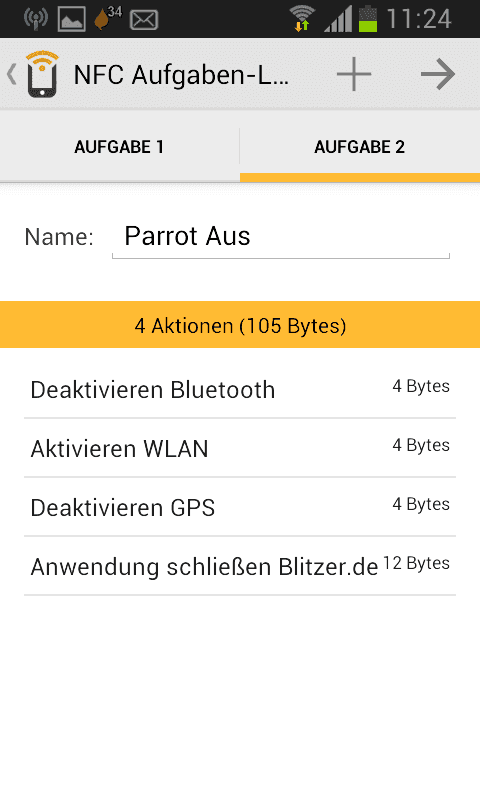Tap the battery icon in status bar
Image resolution: width=480 pixels, height=800 pixels.
(368, 19)
